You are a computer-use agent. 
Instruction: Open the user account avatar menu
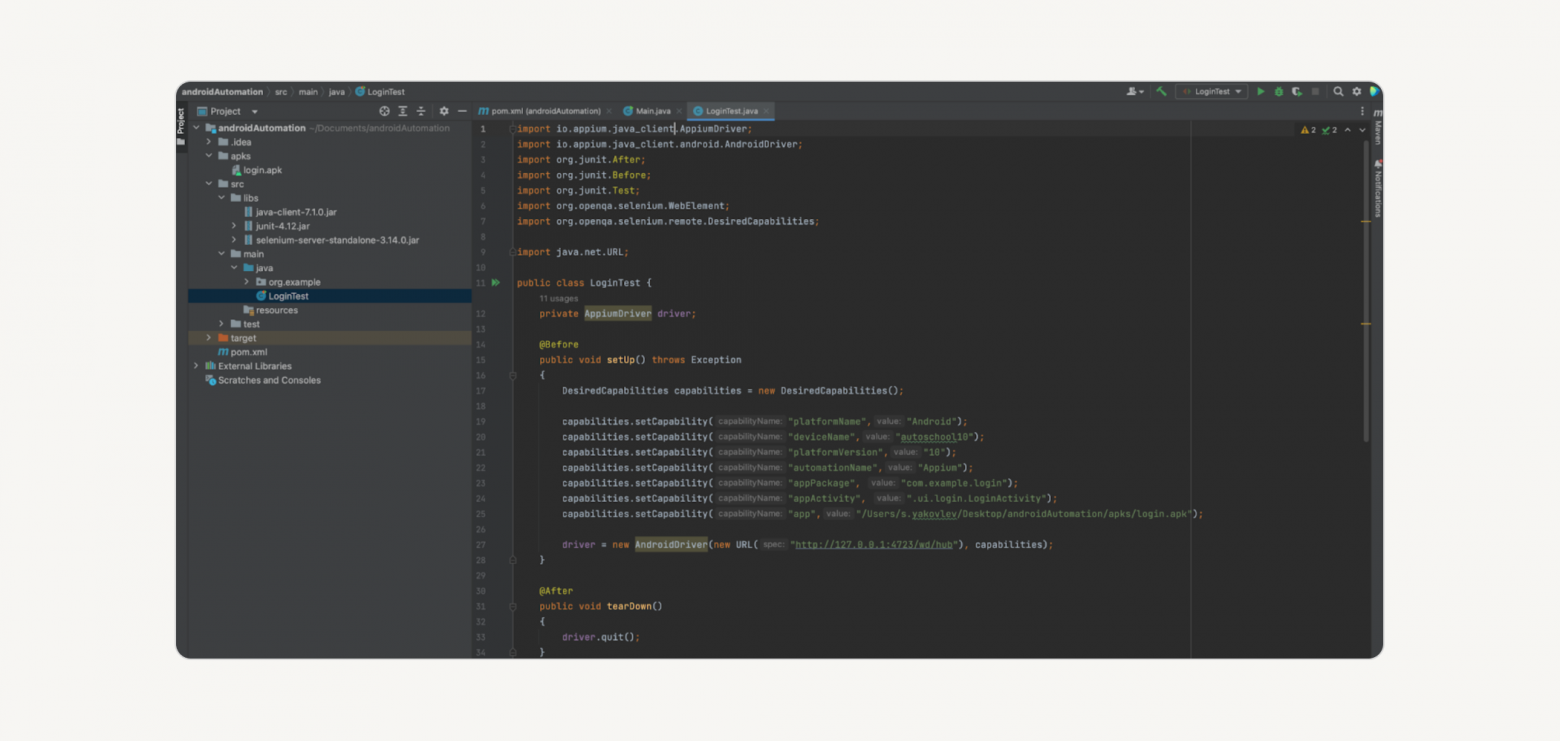[x=1135, y=91]
